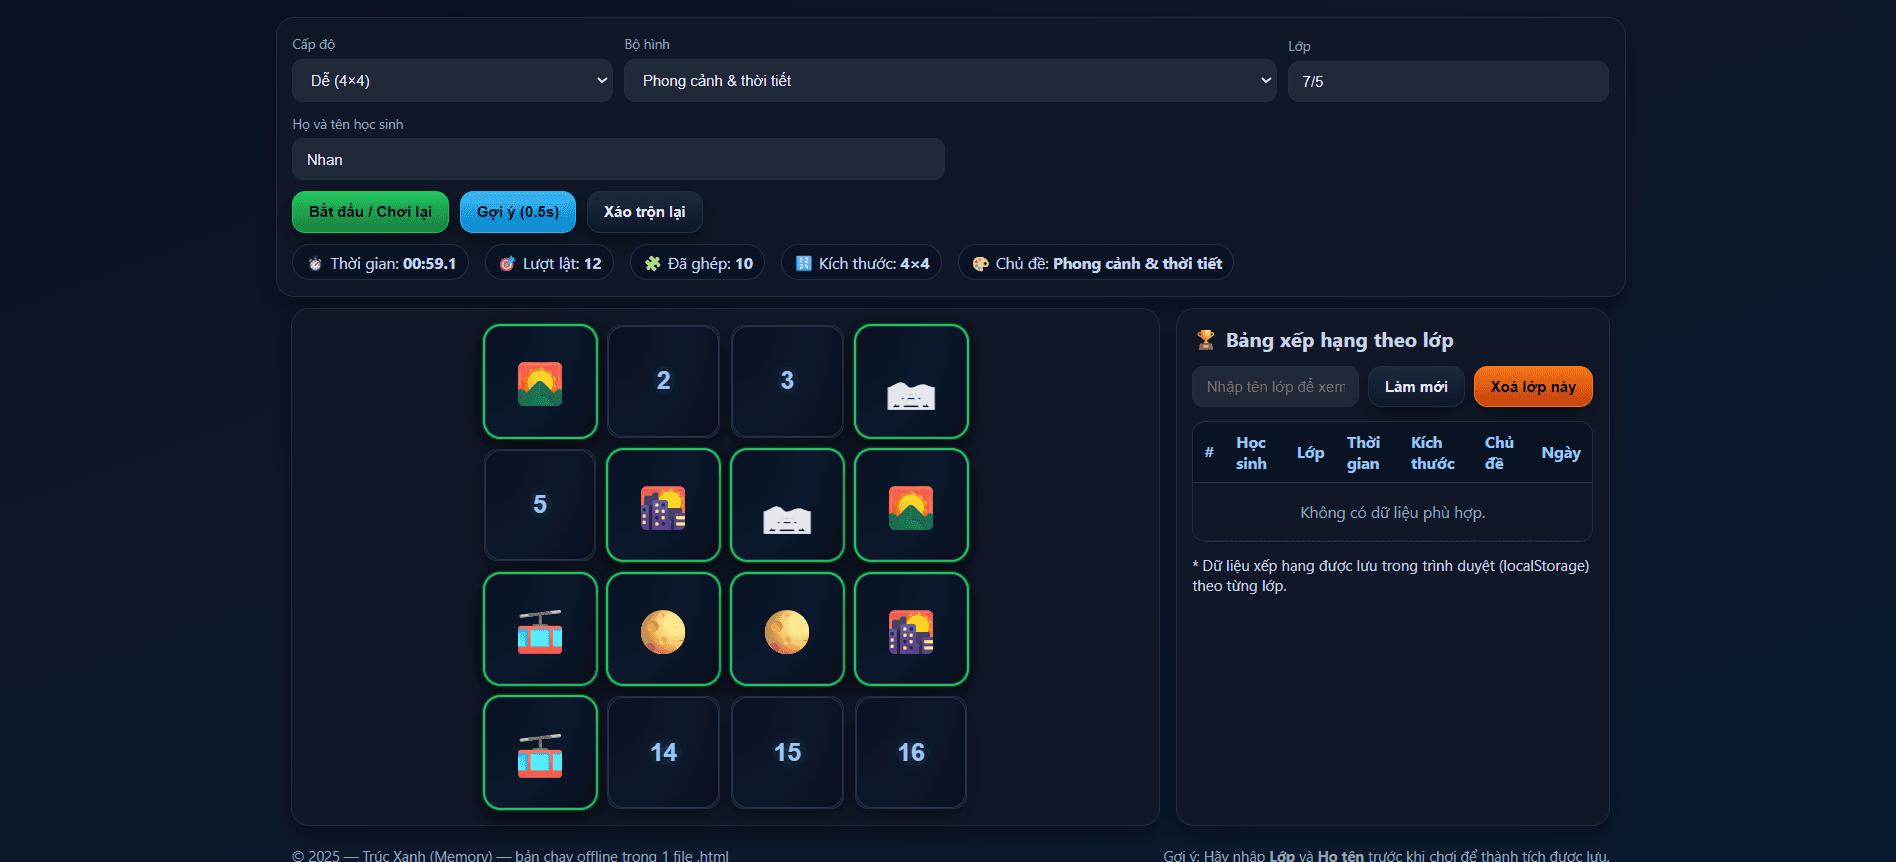
Task: Open the Bộ hình theme dropdown
Action: coord(950,80)
